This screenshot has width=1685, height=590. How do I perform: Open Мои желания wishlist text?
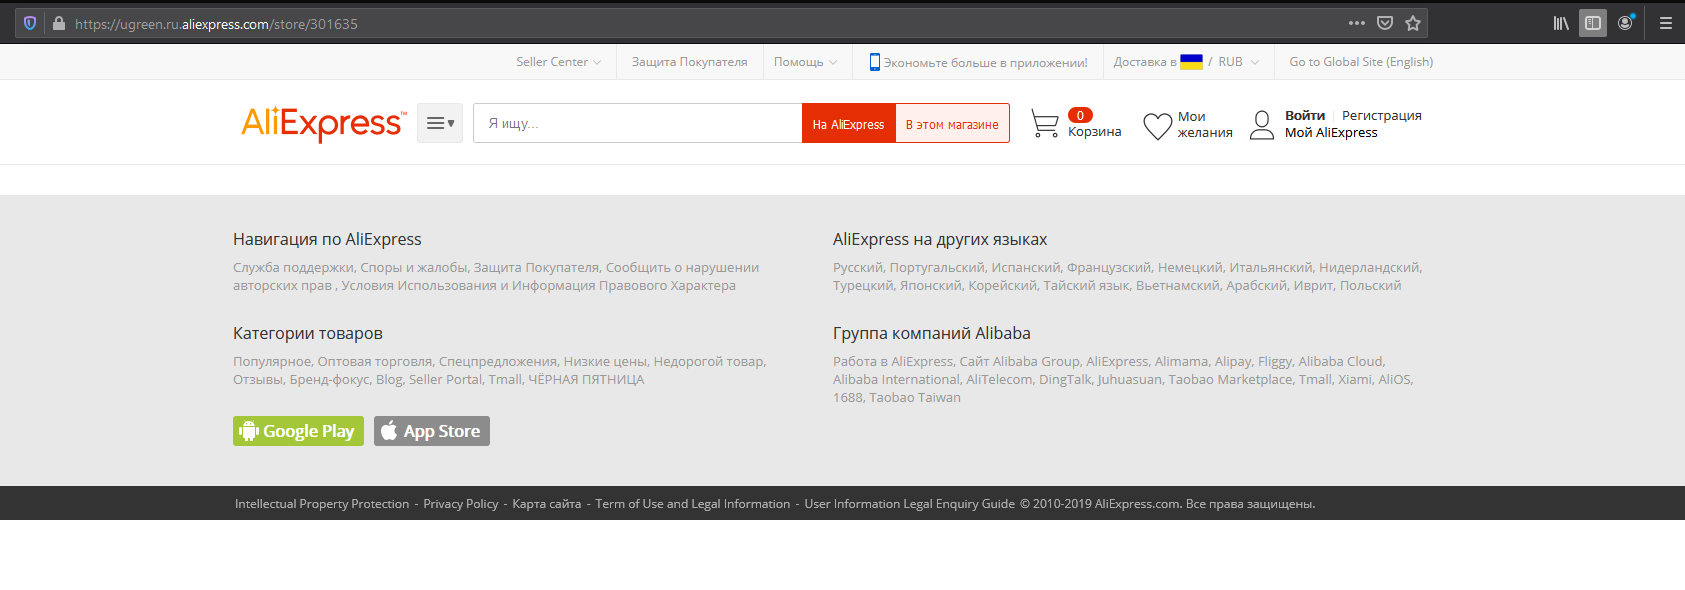(1205, 125)
